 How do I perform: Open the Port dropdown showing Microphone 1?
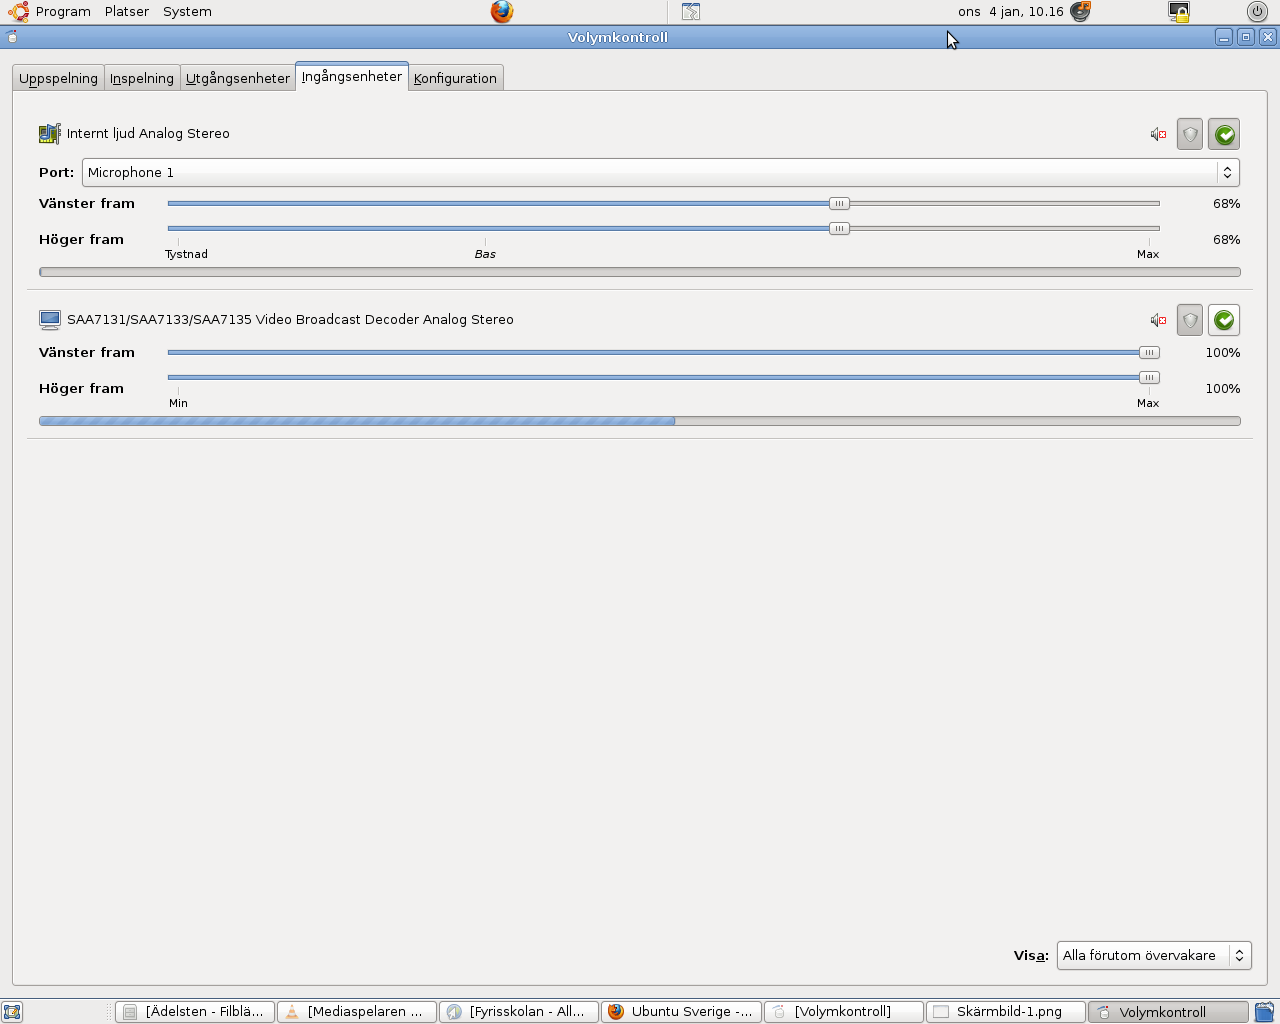click(661, 172)
